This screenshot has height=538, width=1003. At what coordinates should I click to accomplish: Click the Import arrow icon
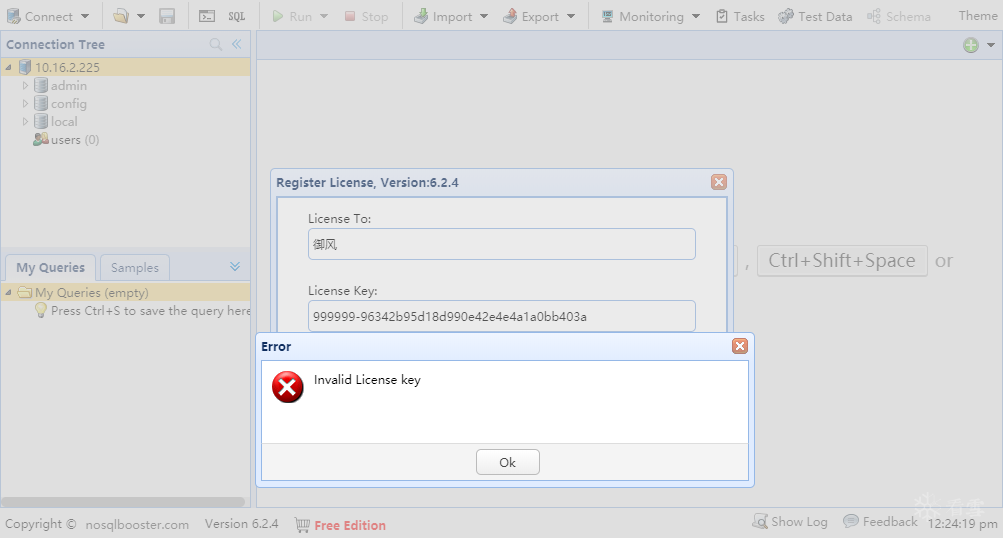[420, 16]
